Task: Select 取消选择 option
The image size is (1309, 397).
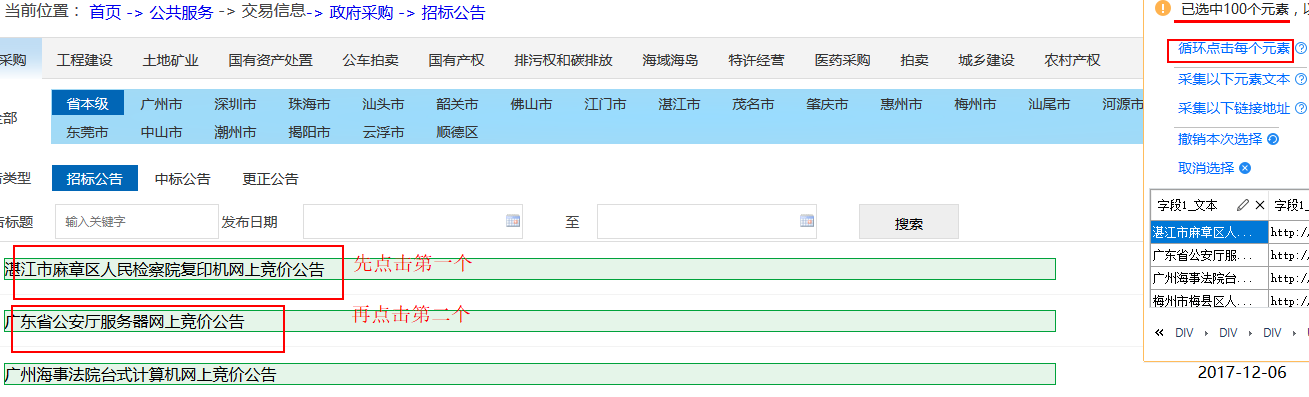Action: 1206,168
